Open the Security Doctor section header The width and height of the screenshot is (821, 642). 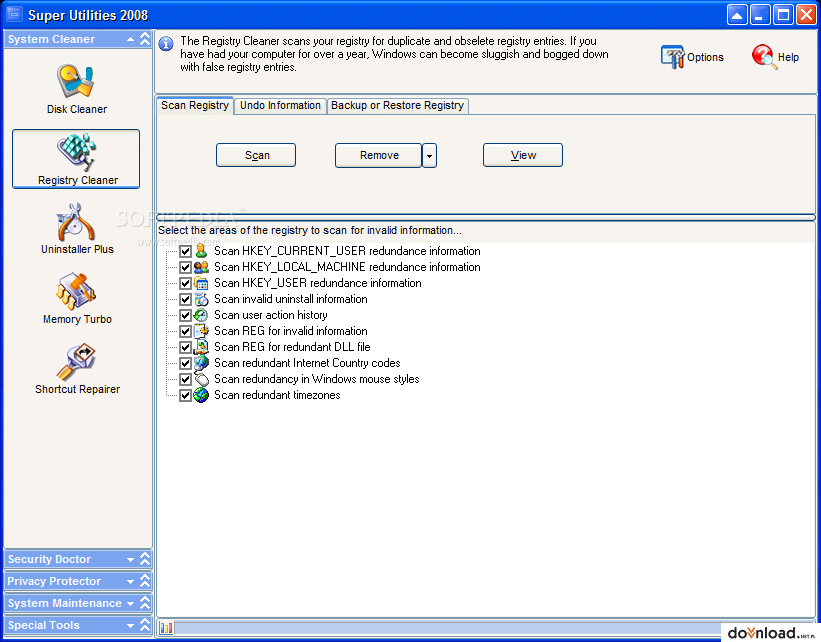pos(78,559)
